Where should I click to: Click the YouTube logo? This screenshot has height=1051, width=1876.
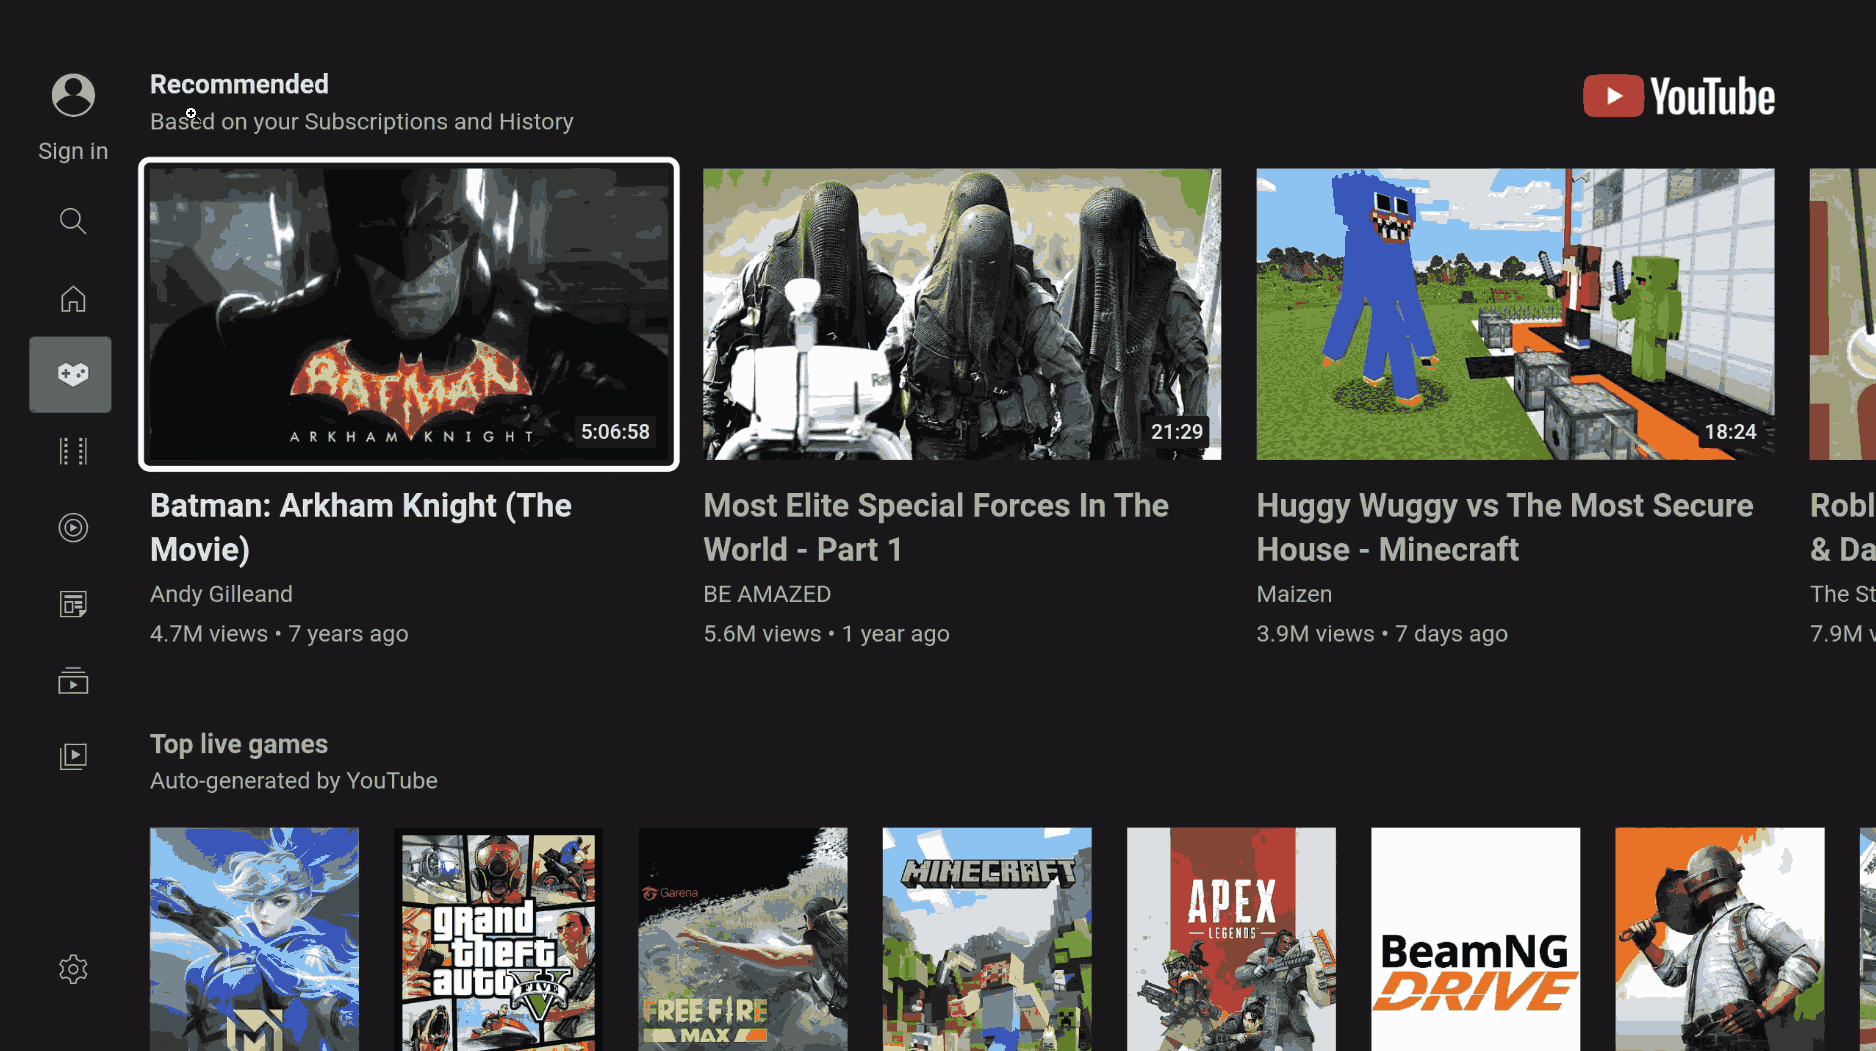pyautogui.click(x=1679, y=97)
